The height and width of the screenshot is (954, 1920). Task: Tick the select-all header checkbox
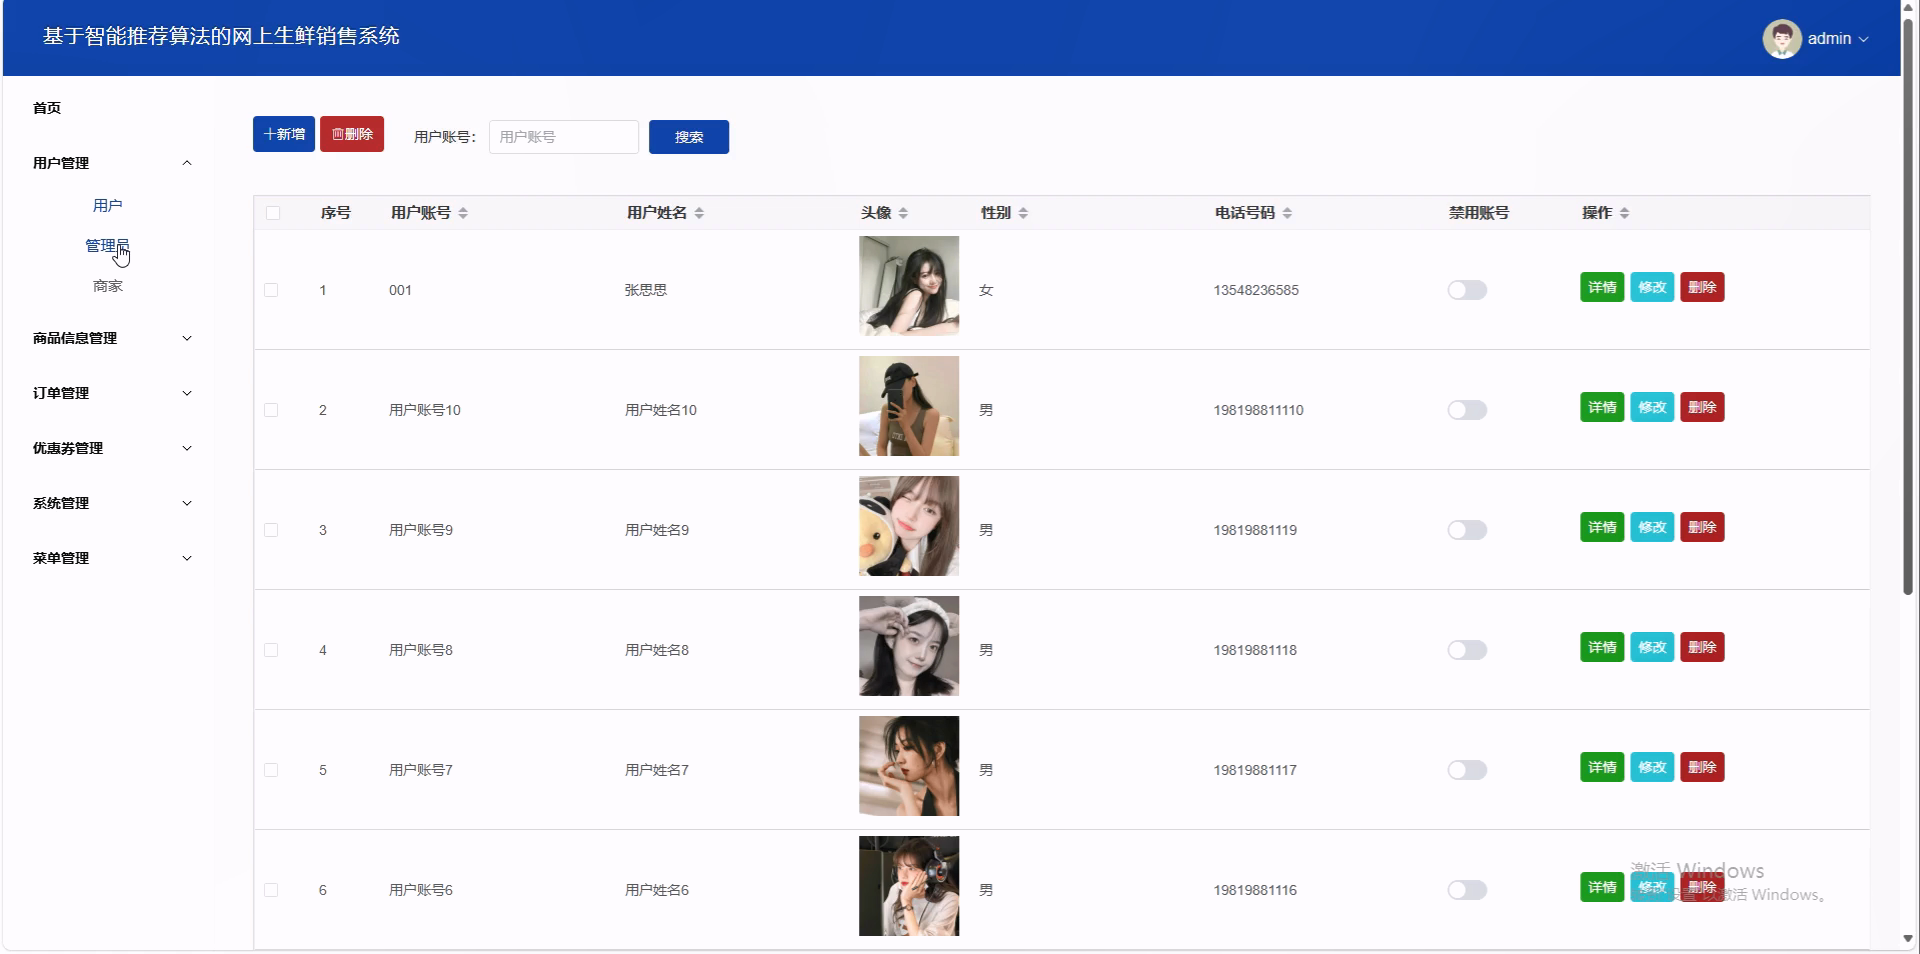click(x=273, y=213)
